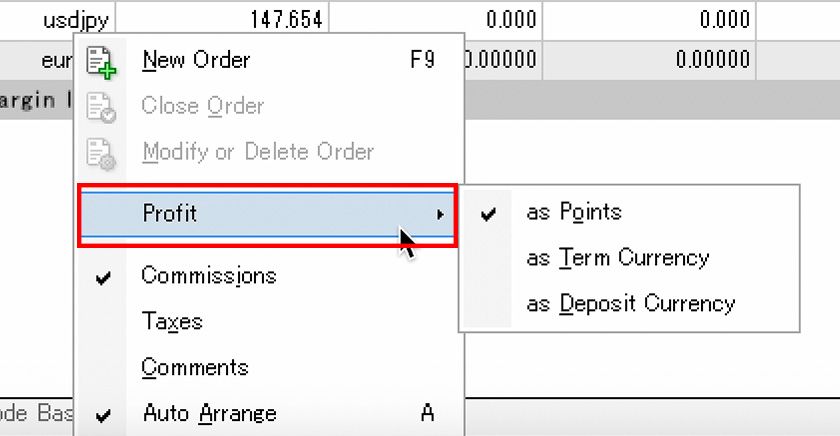Viewport: 840px width, 436px height.
Task: Choose Close Order from context menu
Action: (x=202, y=106)
